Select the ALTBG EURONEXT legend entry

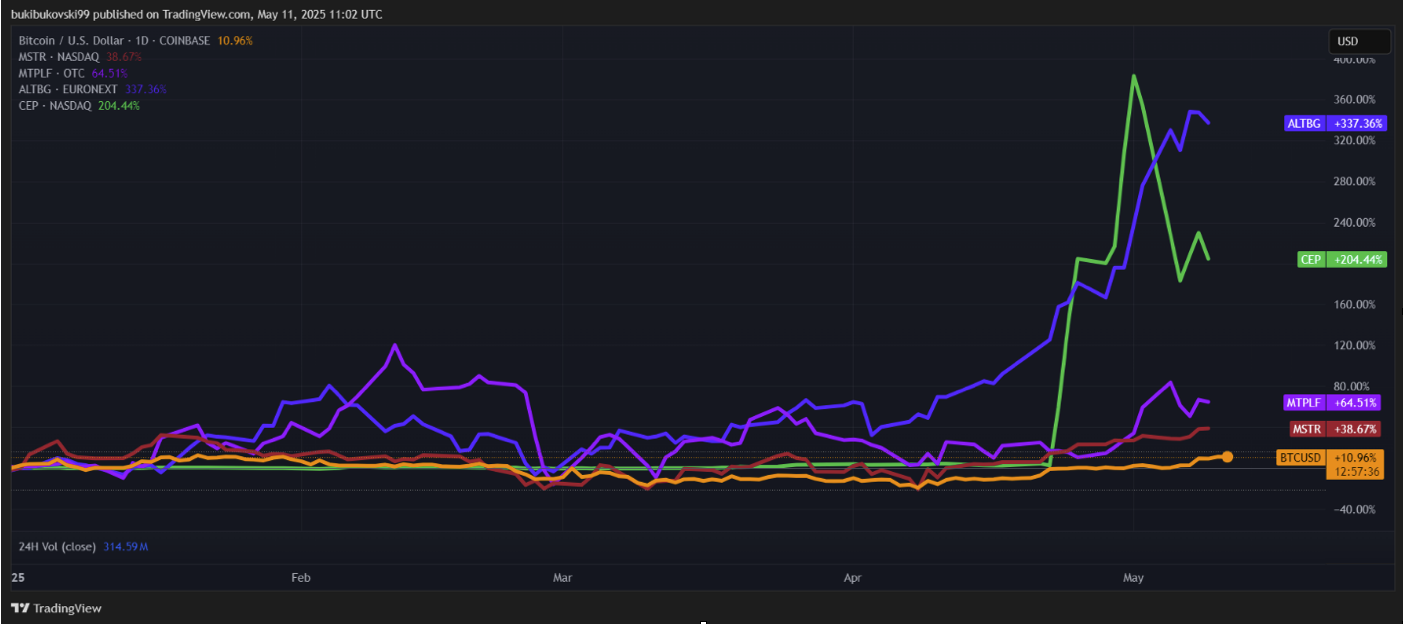pos(68,89)
